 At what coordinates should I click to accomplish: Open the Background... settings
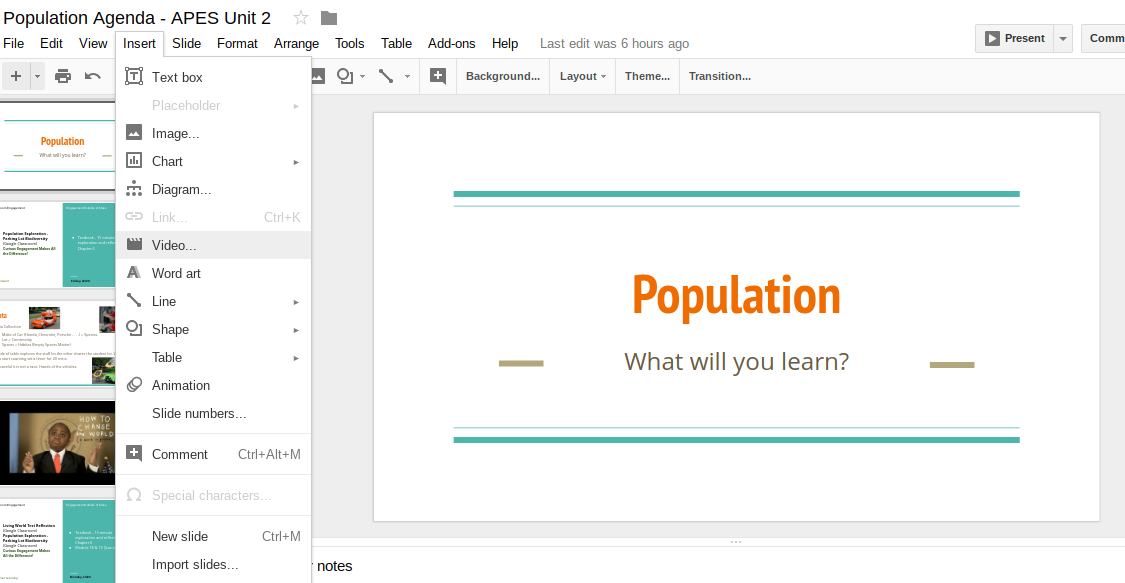click(x=503, y=76)
